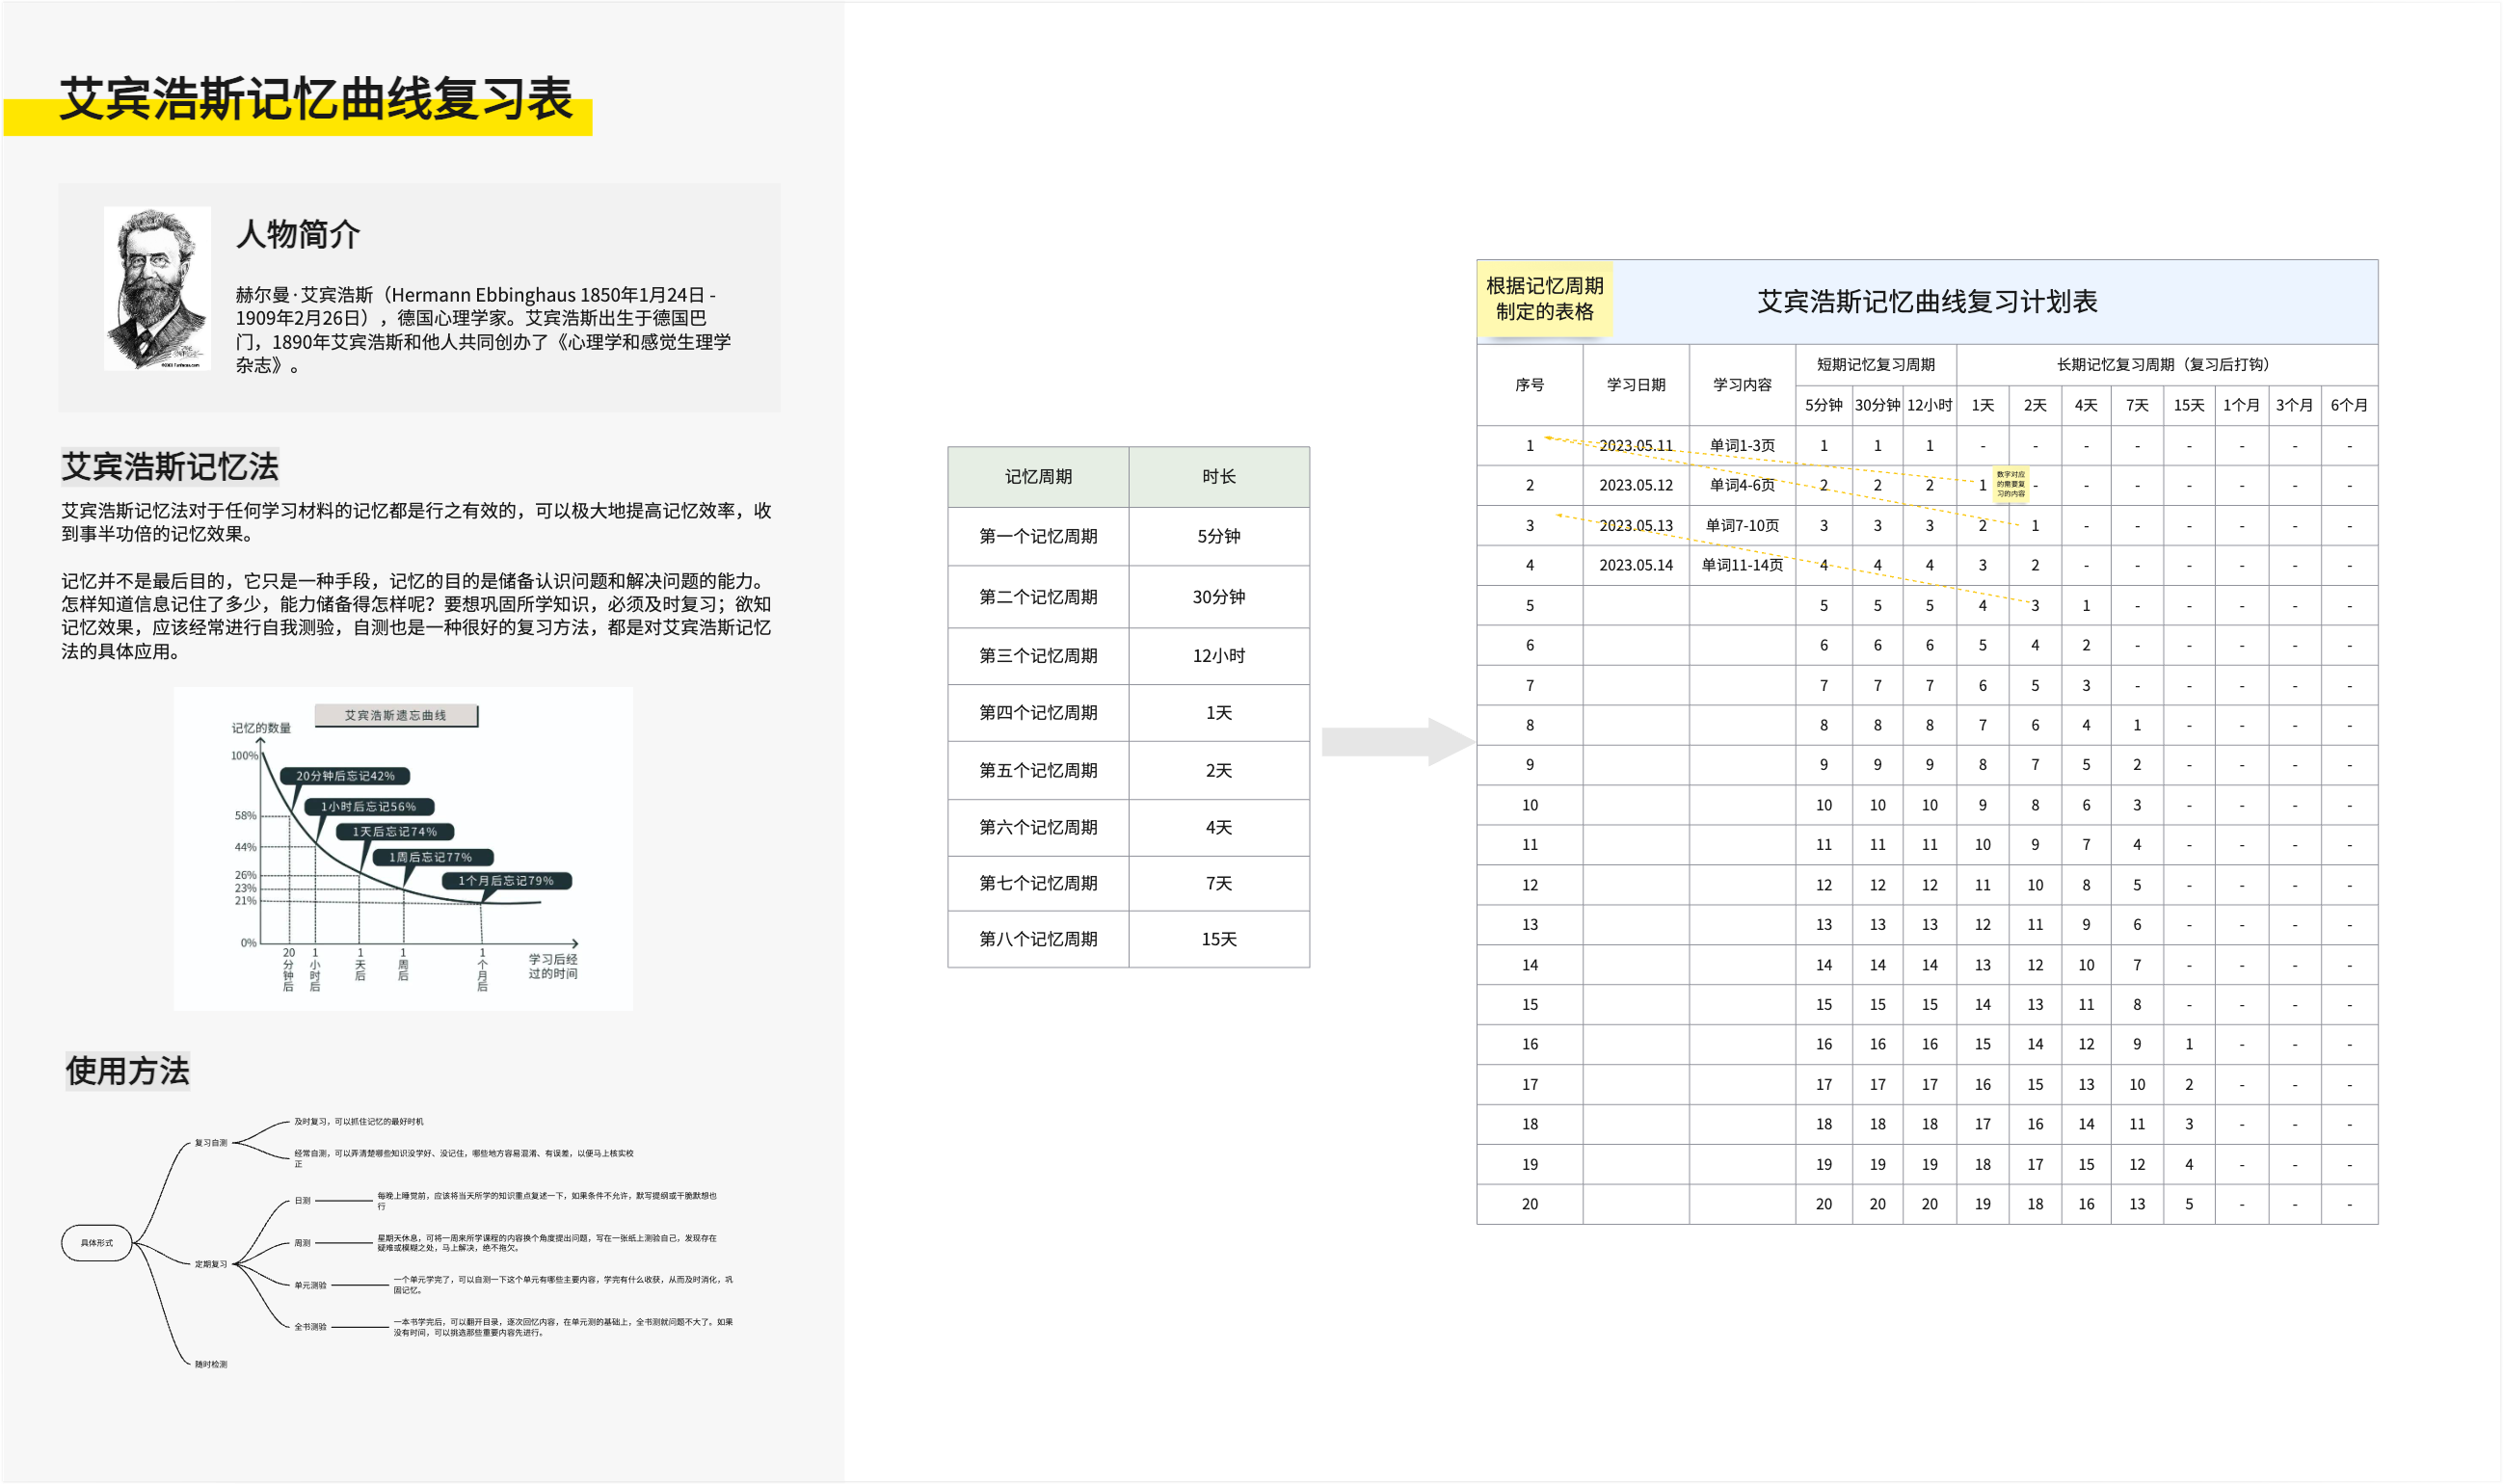This screenshot has width=2503, height=1484.
Task: Select the 定期复习 mind map branch
Action: point(211,1264)
